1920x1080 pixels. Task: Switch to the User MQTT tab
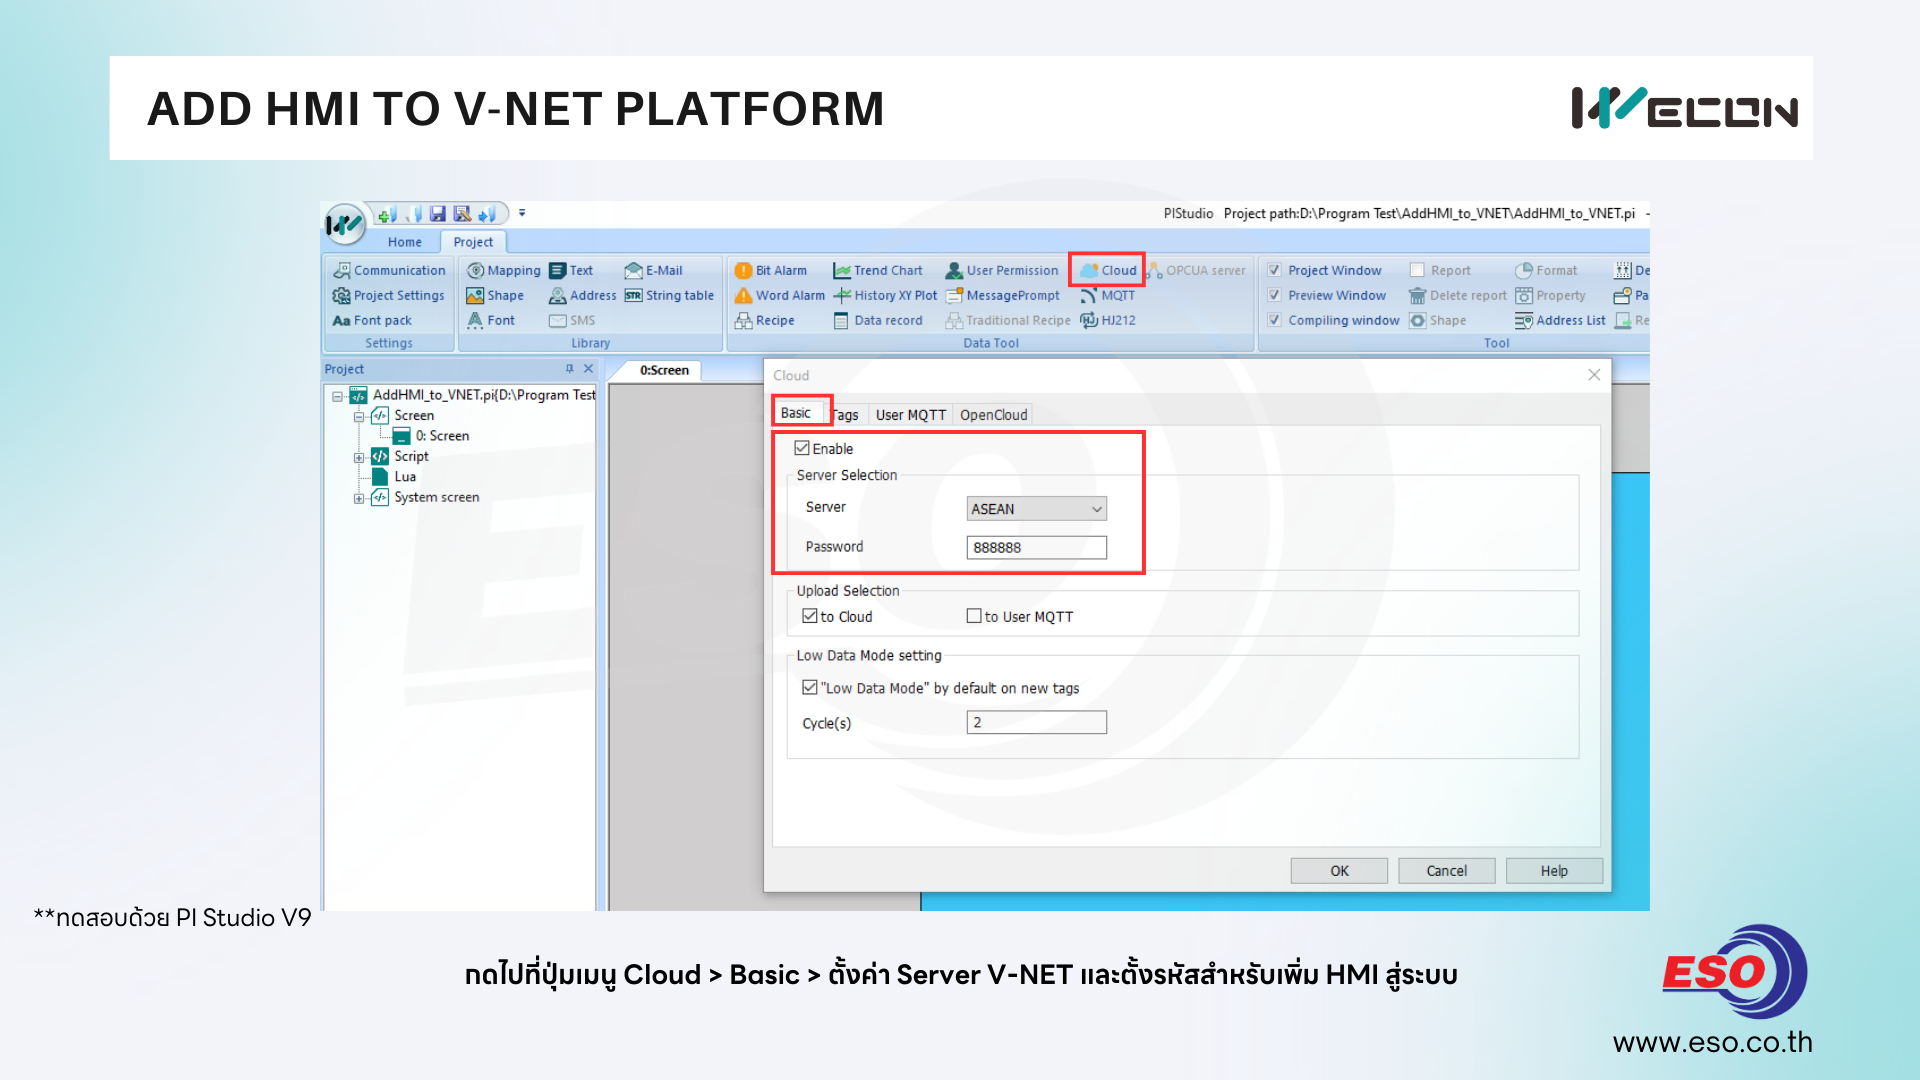(x=910, y=414)
